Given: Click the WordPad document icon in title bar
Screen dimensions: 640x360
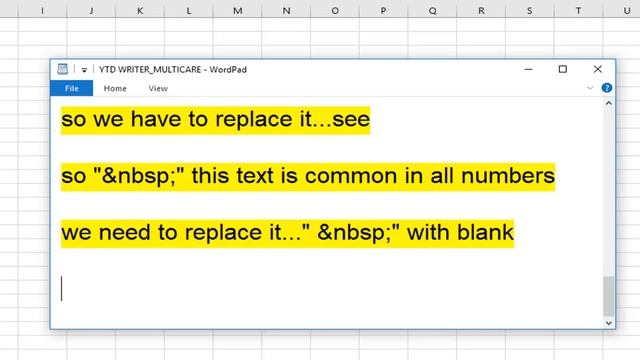Looking at the screenshot, I should tap(62, 69).
